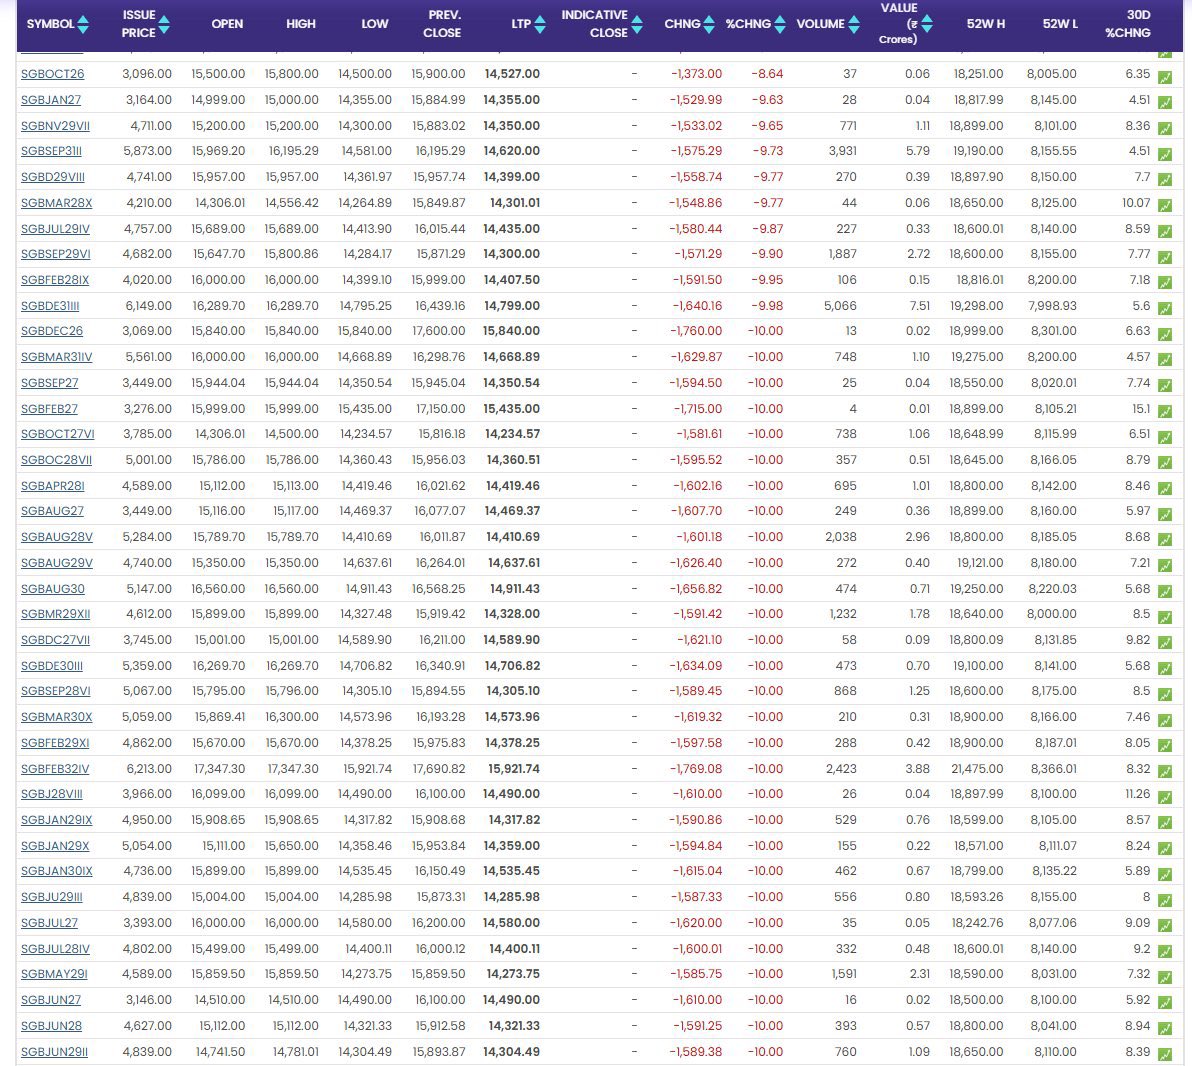The width and height of the screenshot is (1192, 1066).
Task: Sort by INDICATIVE CLOSE arrows
Action: pyautogui.click(x=637, y=24)
